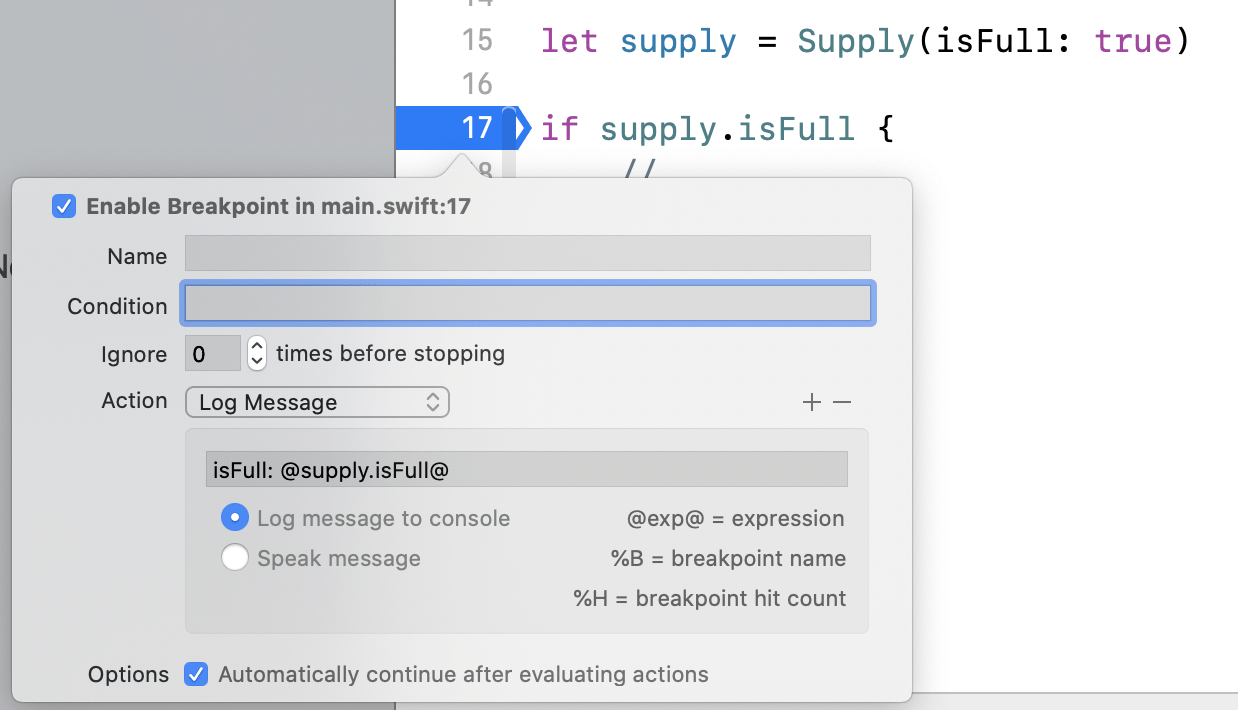Click the Condition input field
The width and height of the screenshot is (1238, 710).
pyautogui.click(x=527, y=303)
